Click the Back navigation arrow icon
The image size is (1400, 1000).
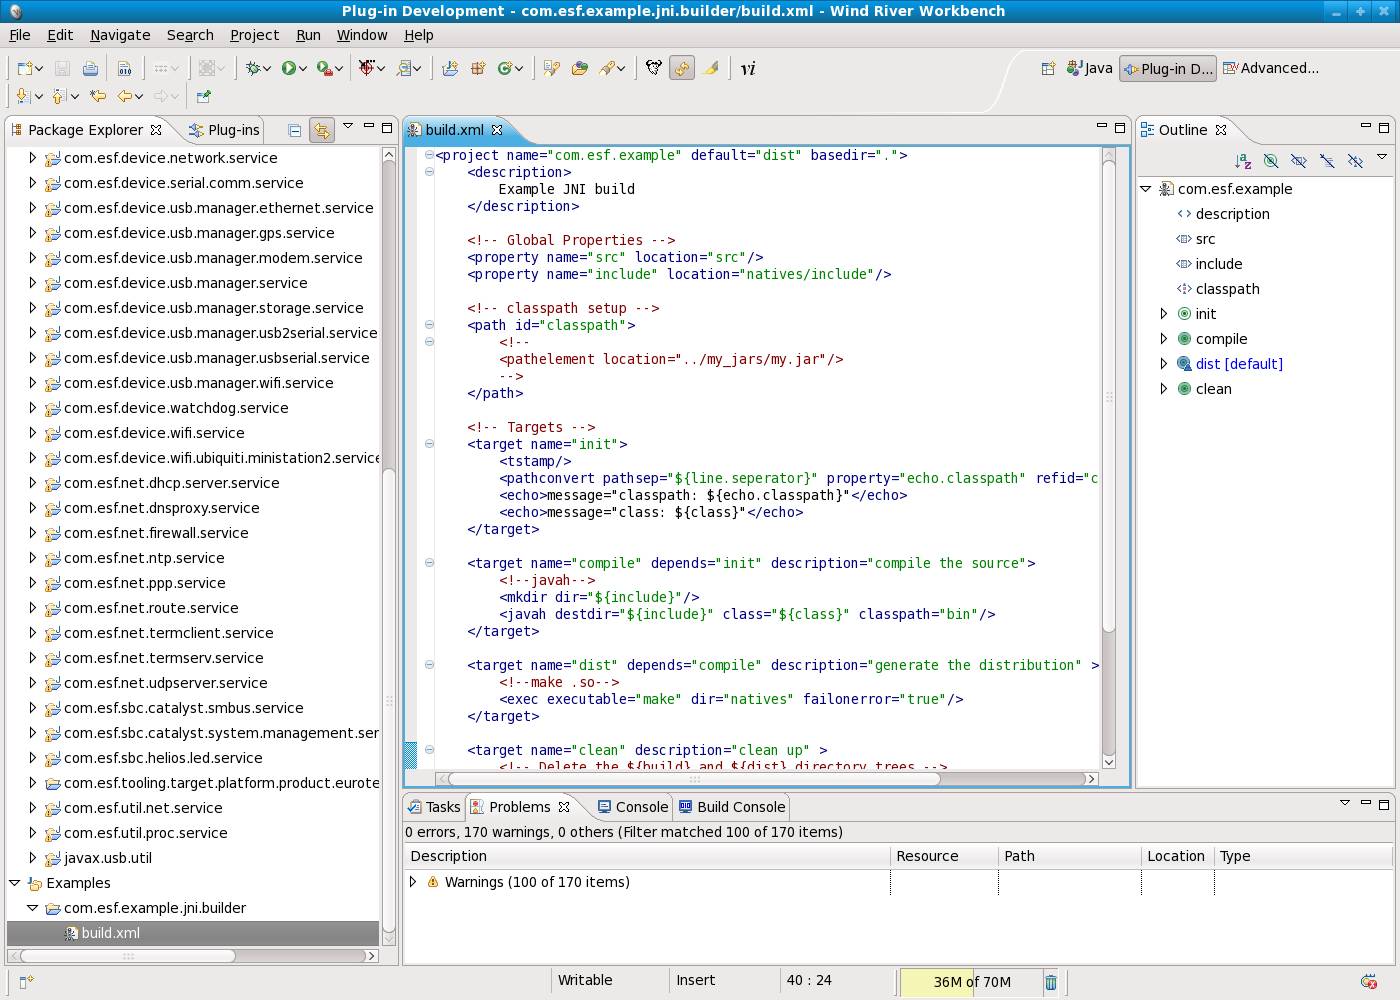pos(125,96)
